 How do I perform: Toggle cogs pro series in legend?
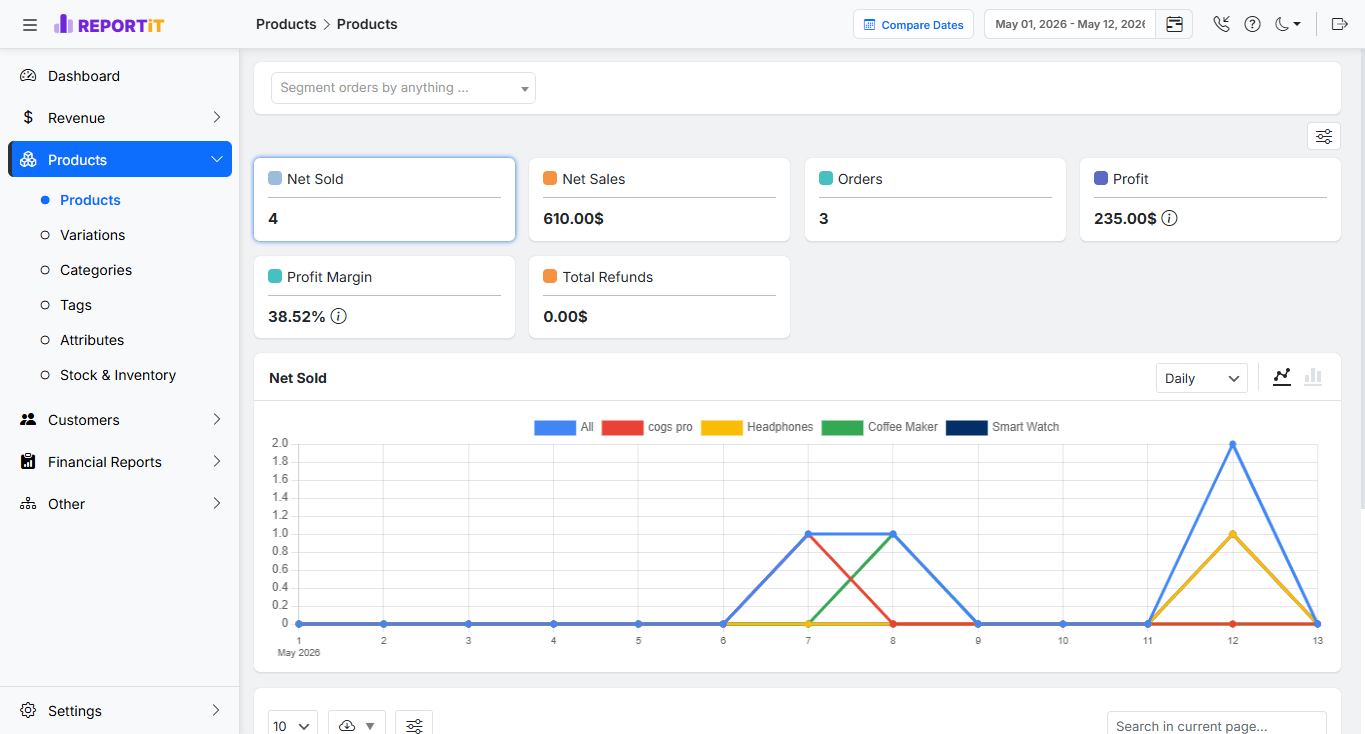(647, 427)
